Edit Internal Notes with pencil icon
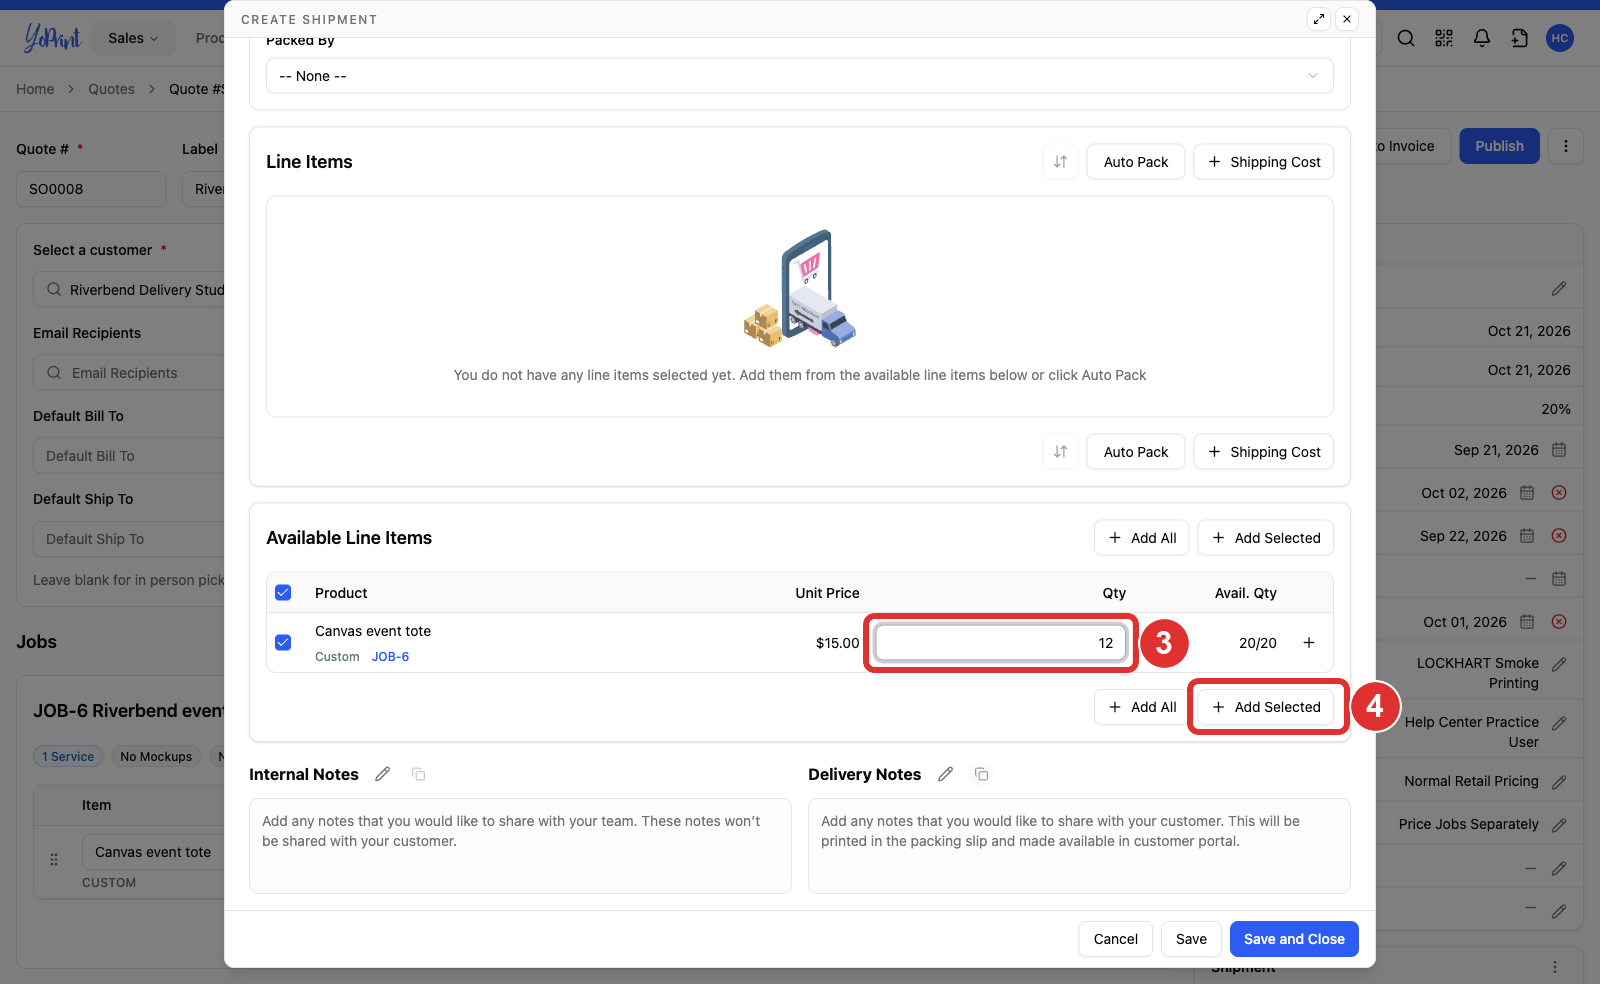 coord(382,774)
